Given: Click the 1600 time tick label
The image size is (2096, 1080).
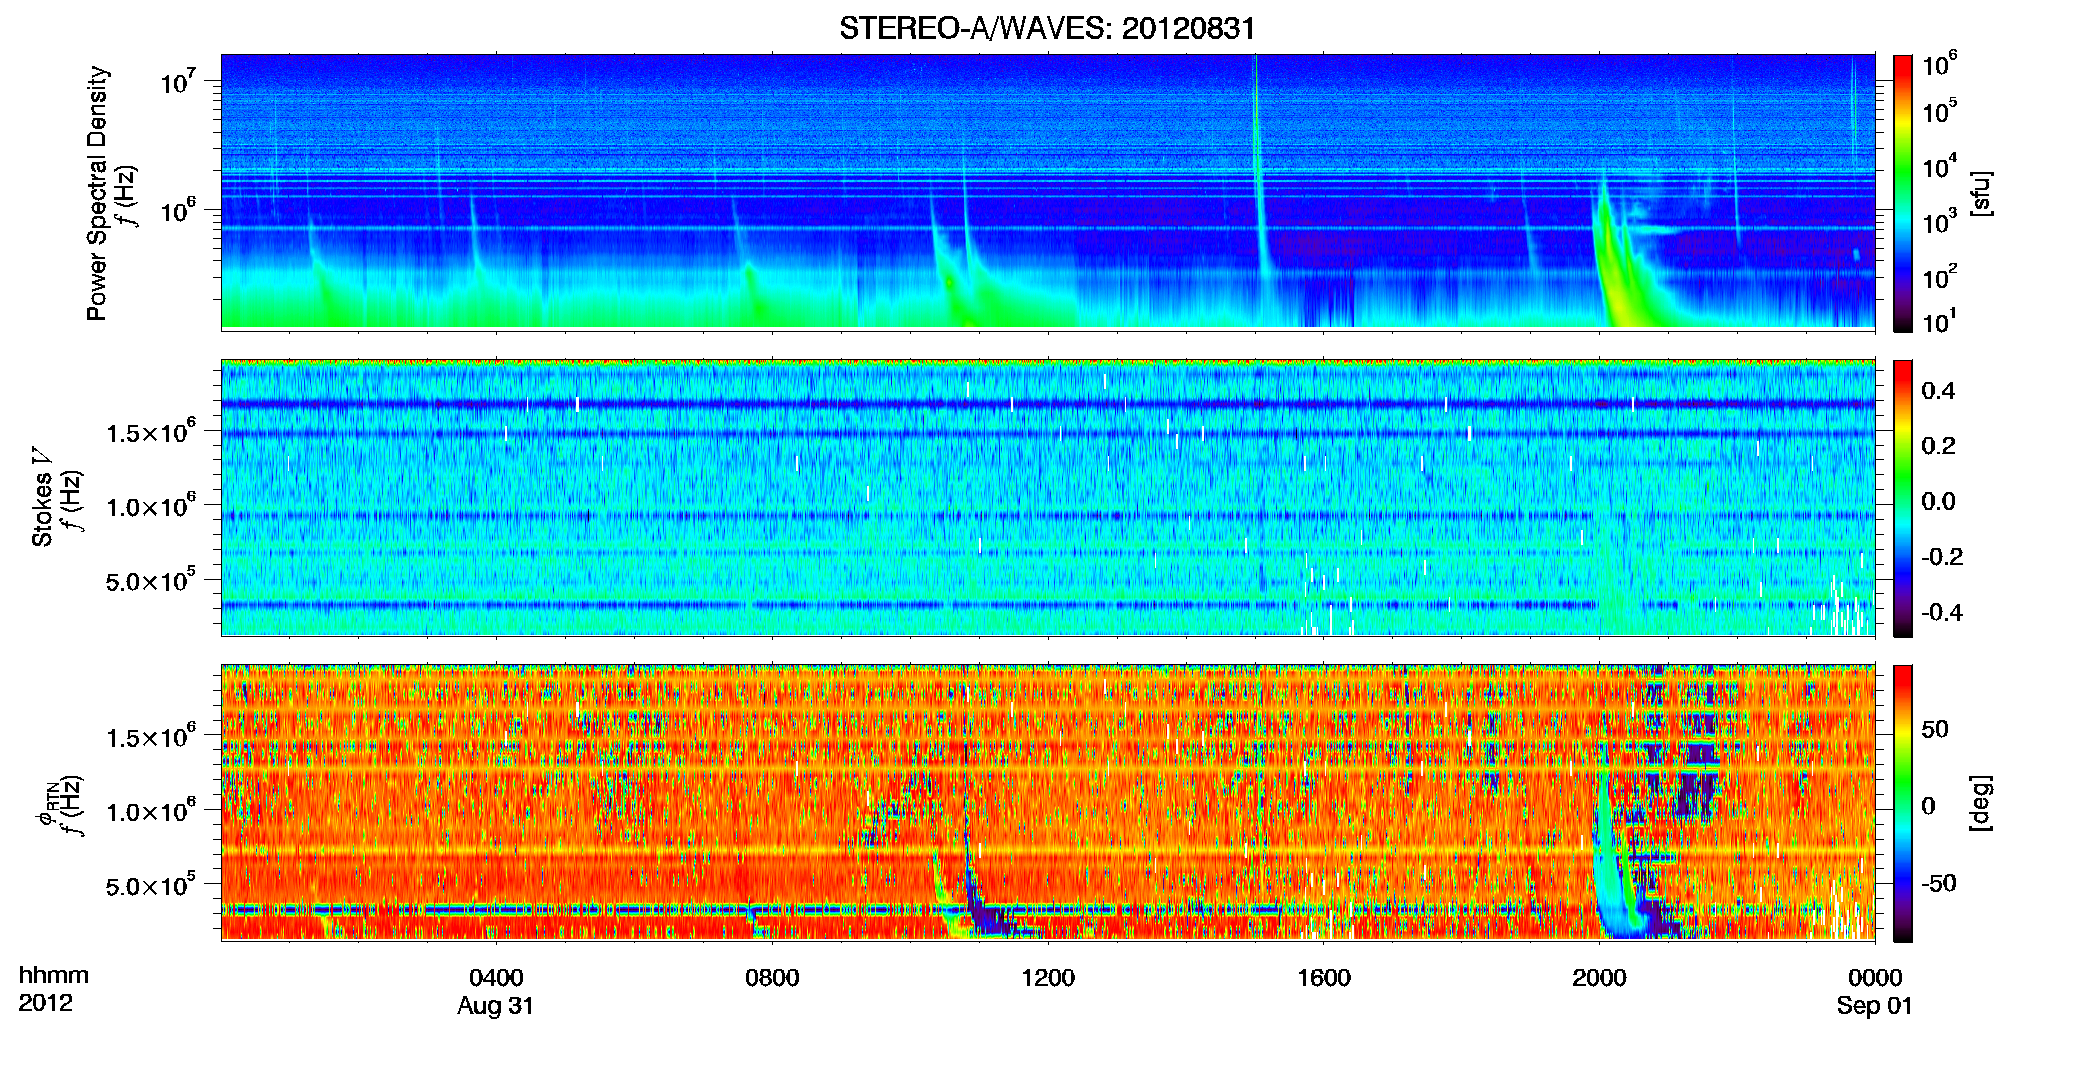Looking at the screenshot, I should pyautogui.click(x=1324, y=977).
